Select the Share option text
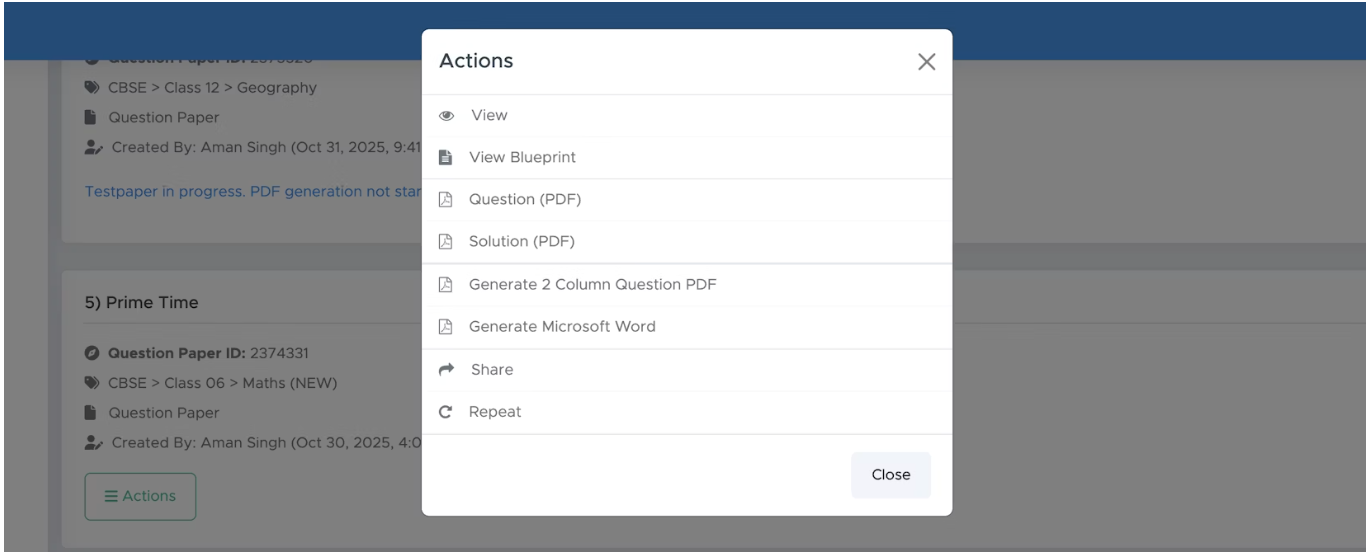1366x552 pixels. click(491, 370)
